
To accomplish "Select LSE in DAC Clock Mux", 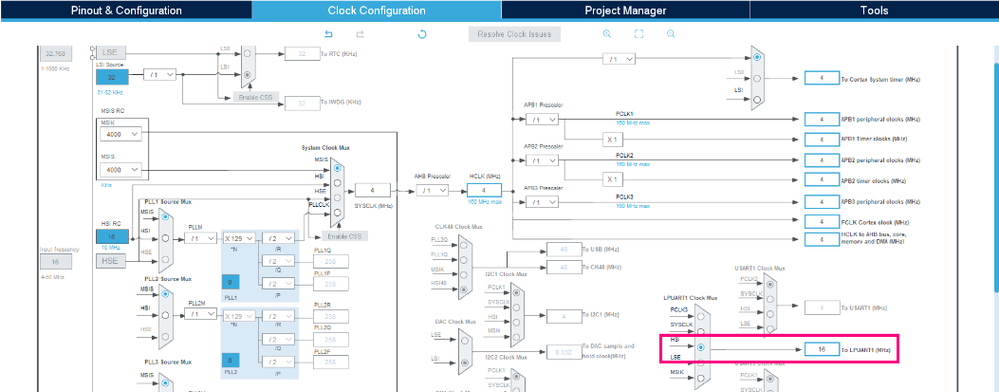I will [464, 340].
